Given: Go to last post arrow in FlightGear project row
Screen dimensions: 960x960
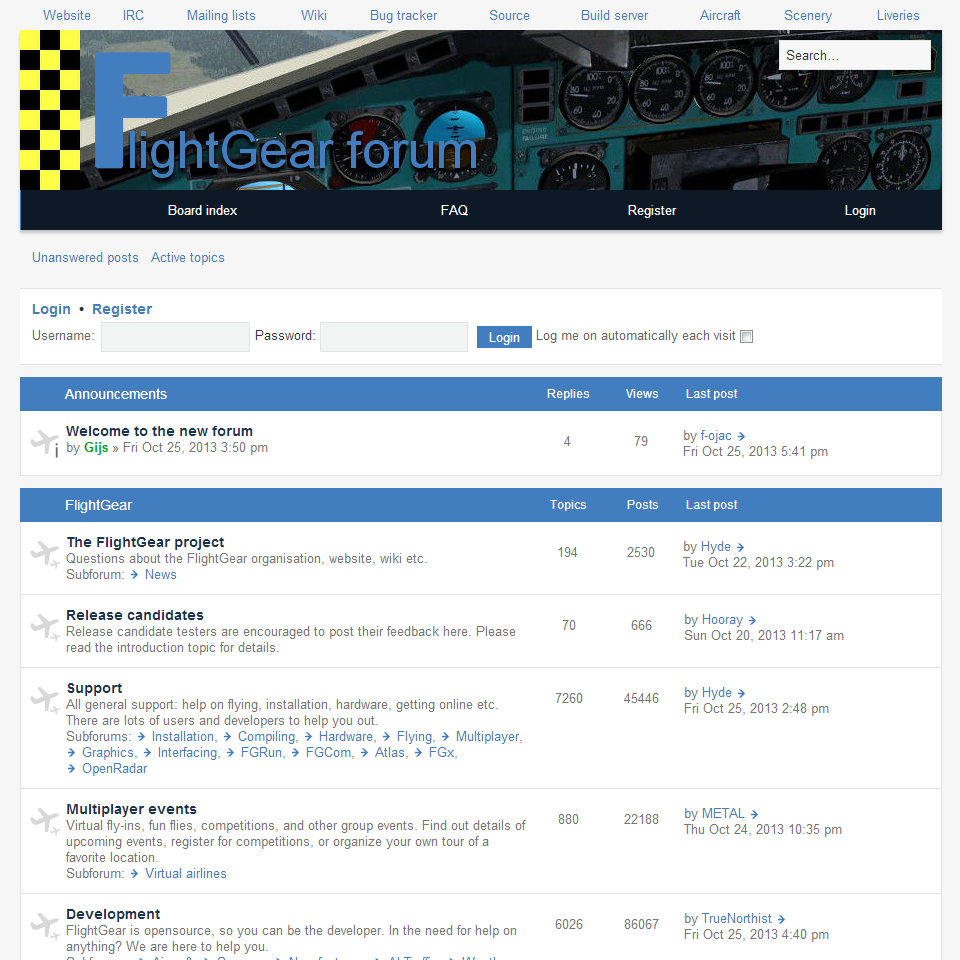Looking at the screenshot, I should tap(740, 547).
